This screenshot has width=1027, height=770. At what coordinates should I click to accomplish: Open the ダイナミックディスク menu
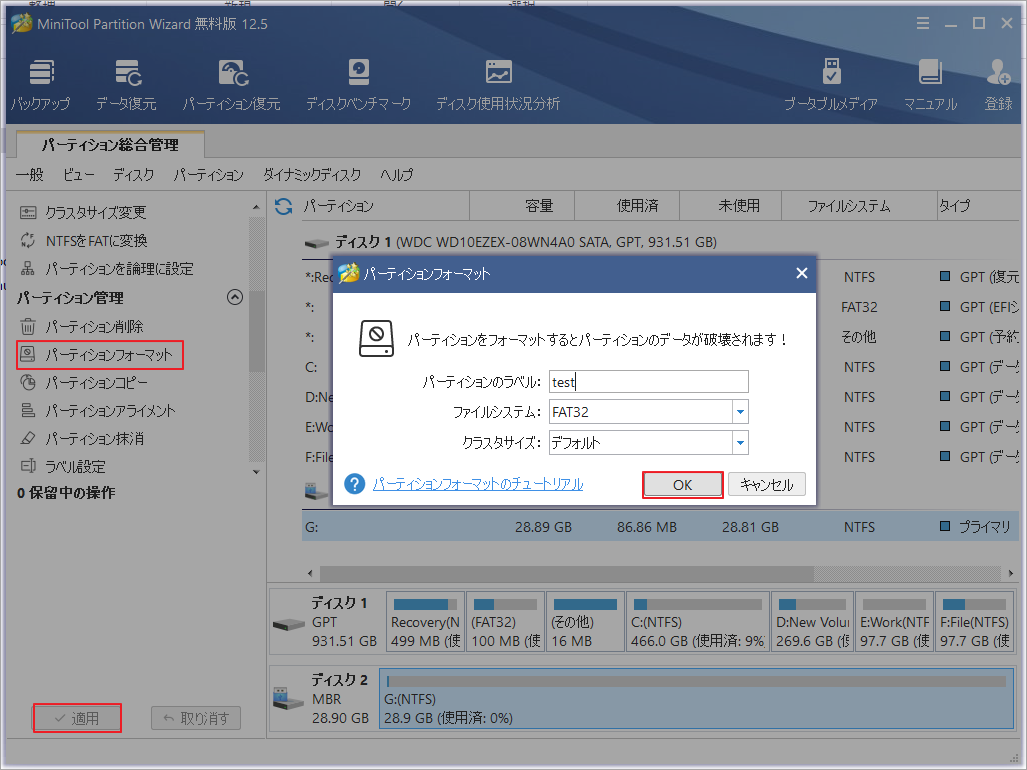tap(312, 175)
